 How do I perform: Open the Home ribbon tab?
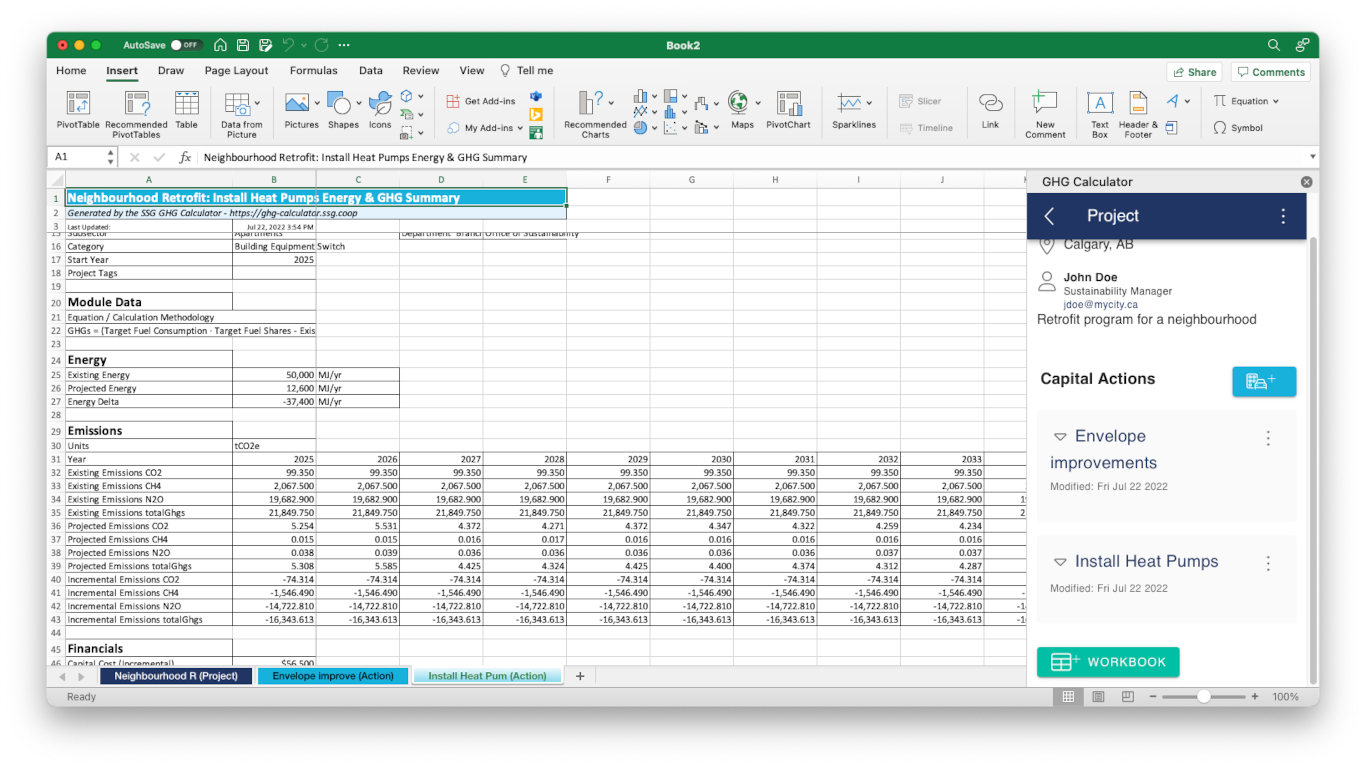[71, 71]
